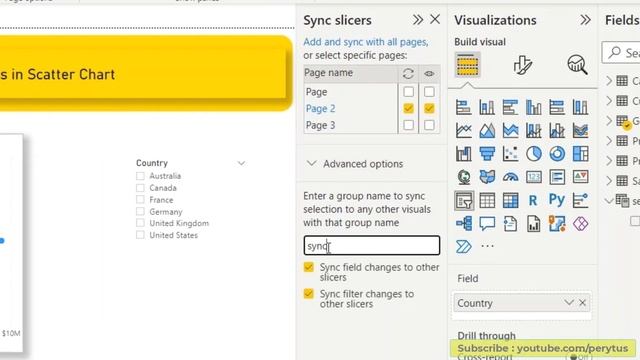Check Germany in Country slicer
The width and height of the screenshot is (640, 360).
click(140, 211)
